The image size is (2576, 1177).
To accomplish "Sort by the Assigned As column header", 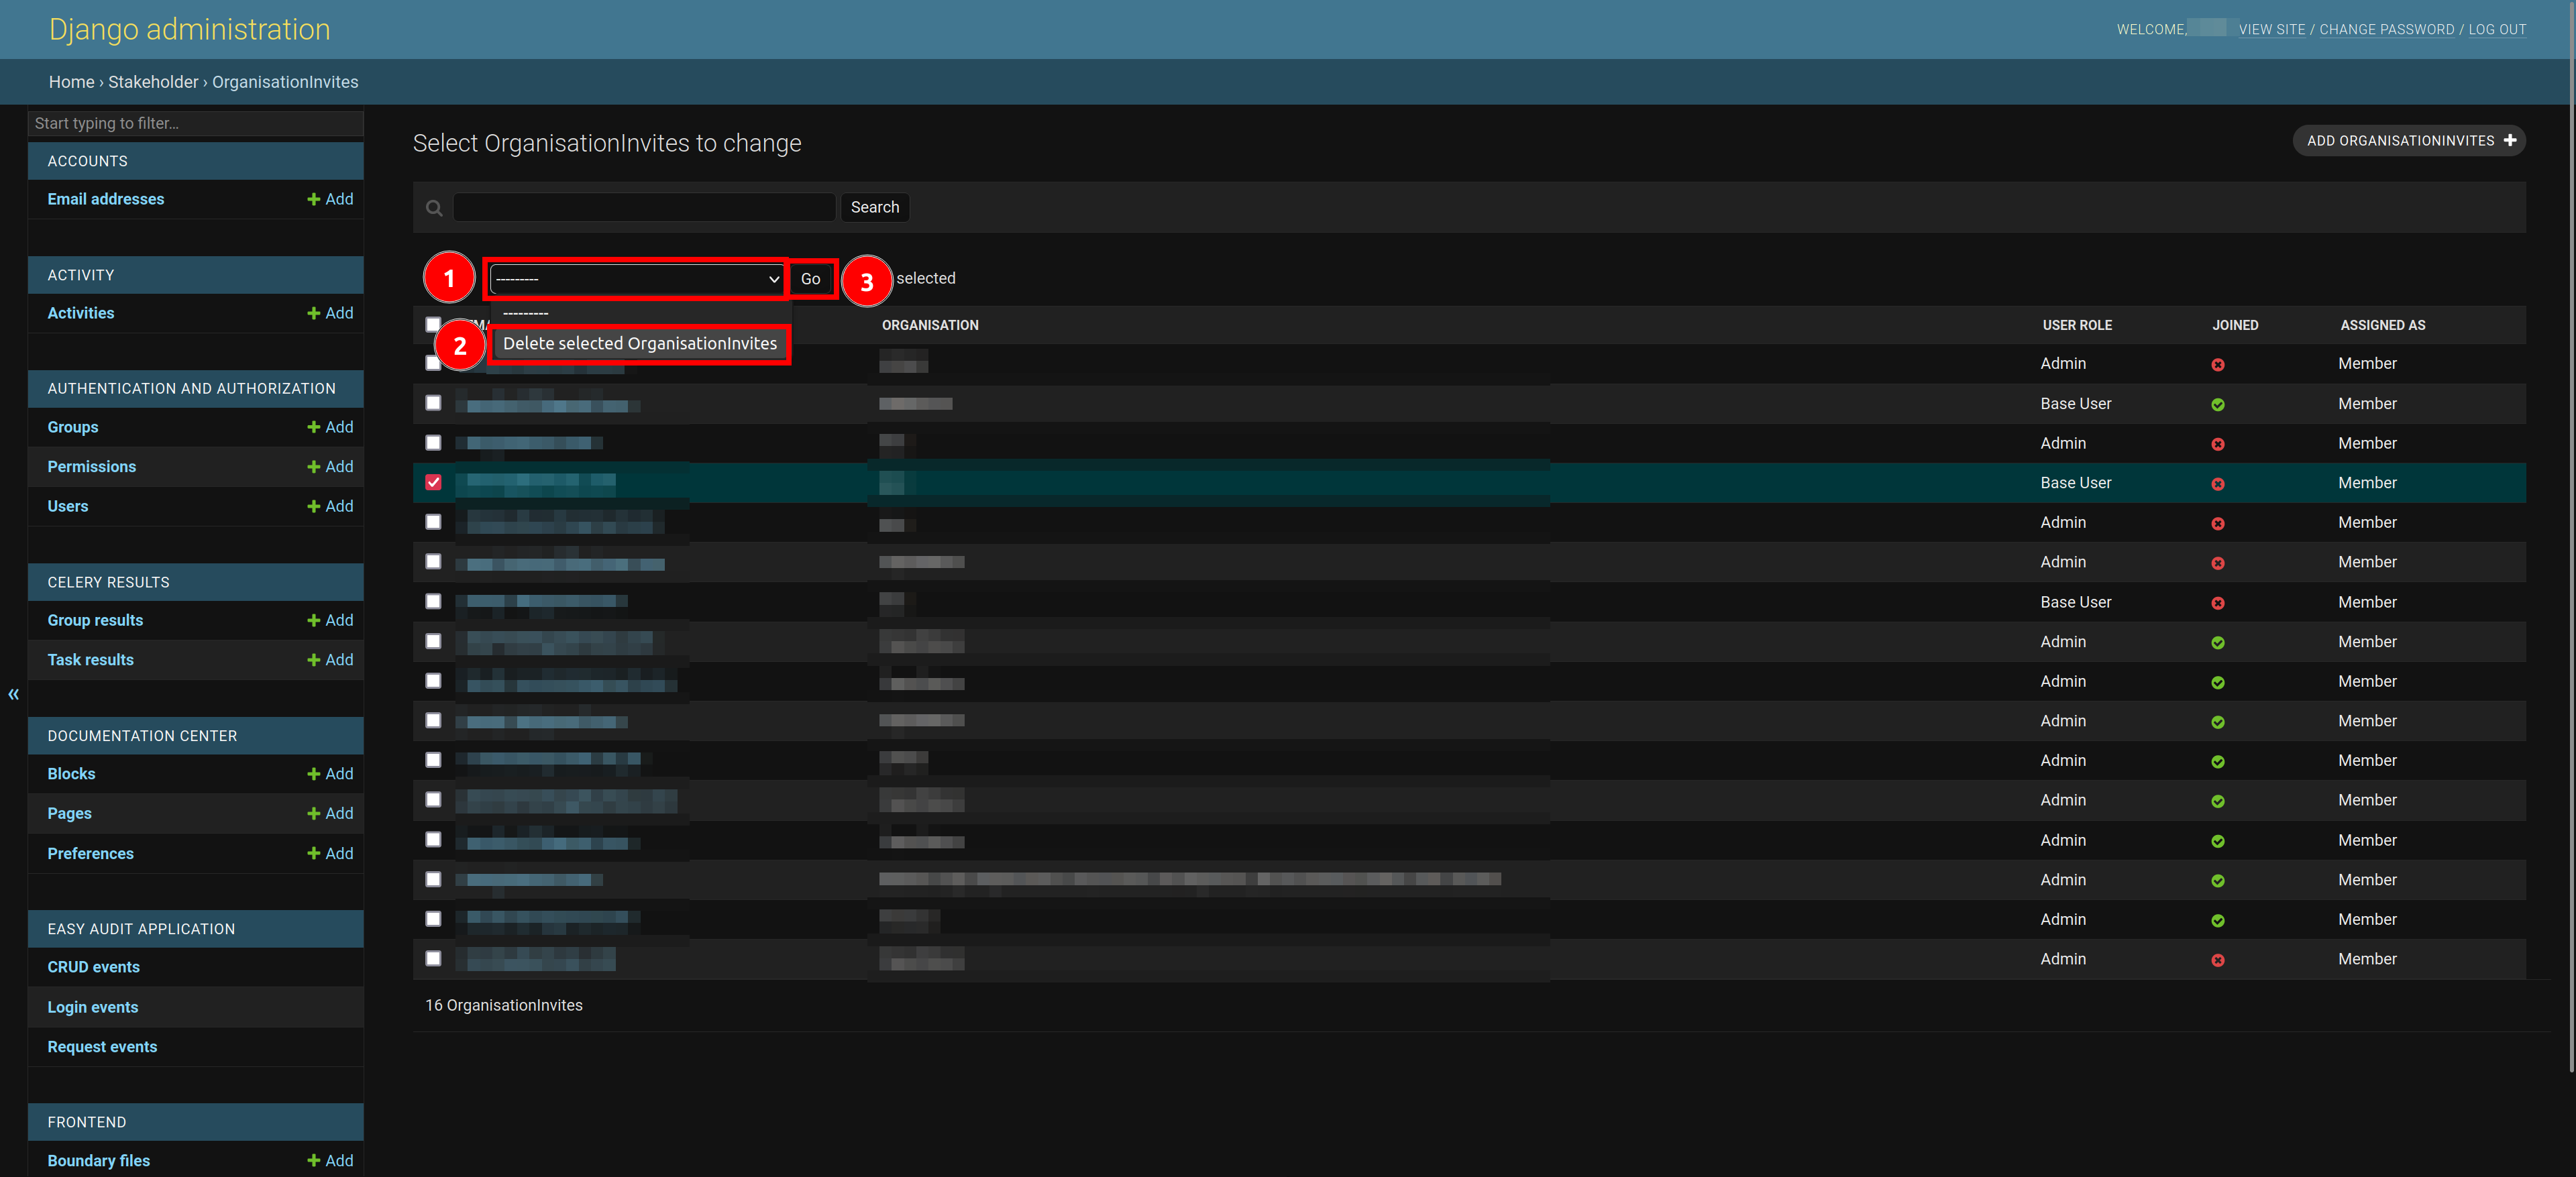I will [2382, 325].
